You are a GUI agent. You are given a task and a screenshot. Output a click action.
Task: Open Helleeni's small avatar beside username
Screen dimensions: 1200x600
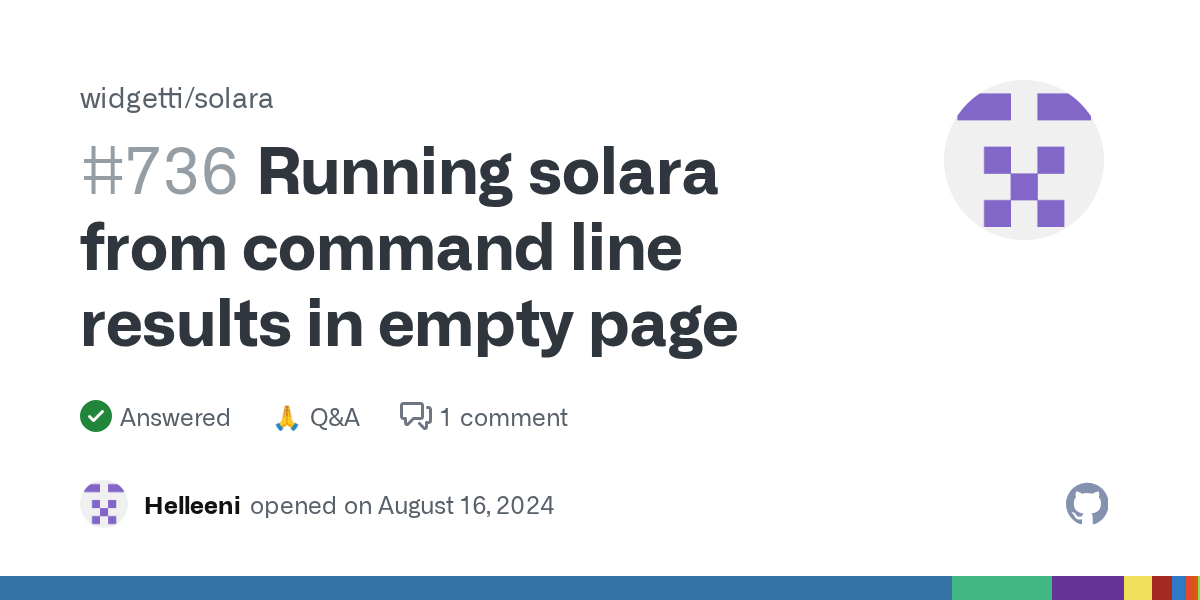pos(104,505)
